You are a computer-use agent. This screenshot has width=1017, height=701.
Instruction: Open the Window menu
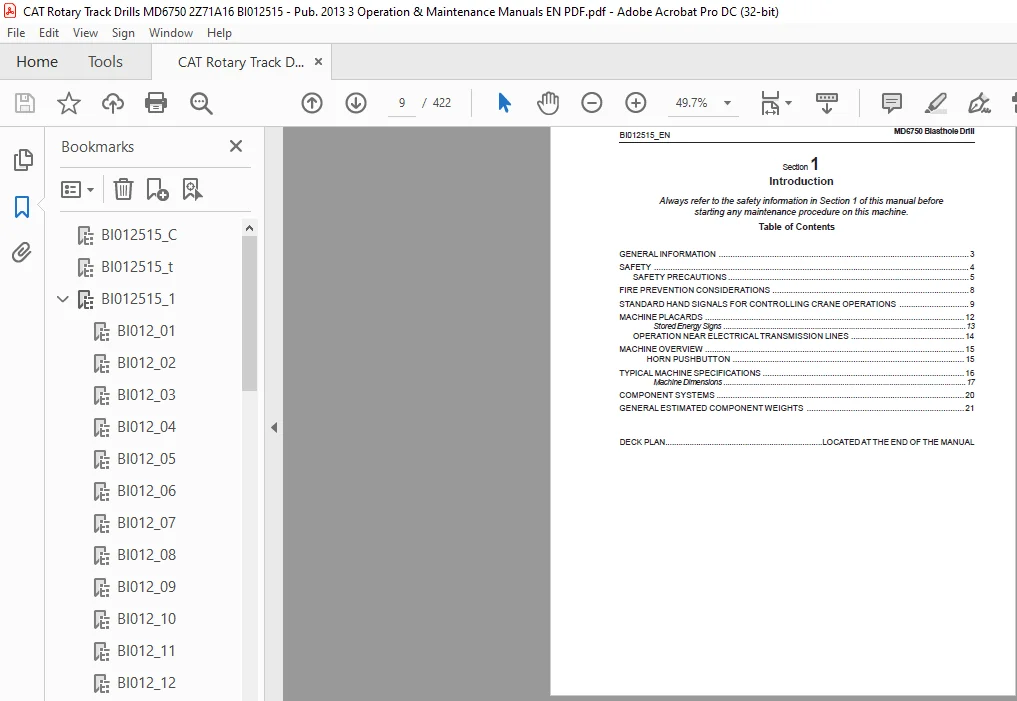[171, 33]
